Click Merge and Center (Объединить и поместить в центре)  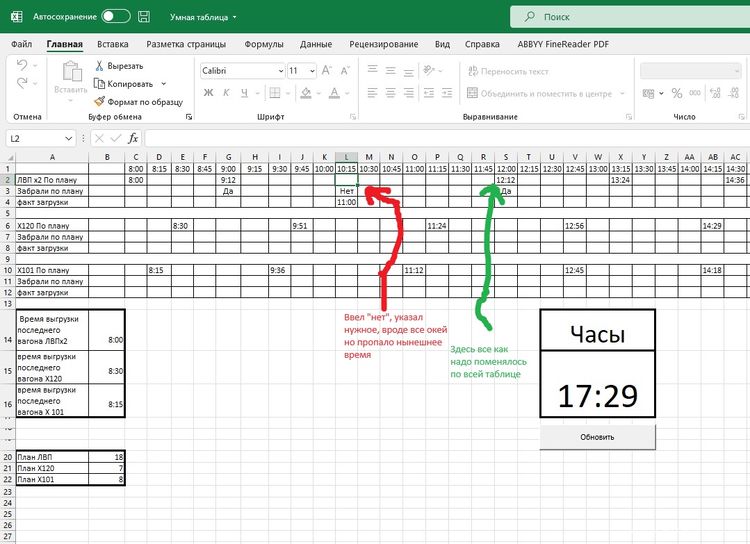pos(540,93)
